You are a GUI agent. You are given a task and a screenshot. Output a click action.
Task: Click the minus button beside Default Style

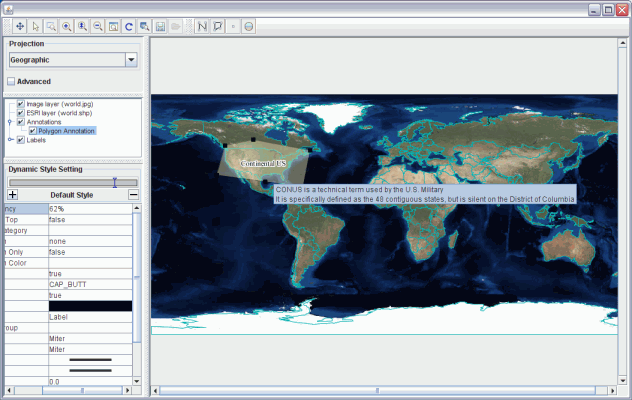click(x=133, y=194)
